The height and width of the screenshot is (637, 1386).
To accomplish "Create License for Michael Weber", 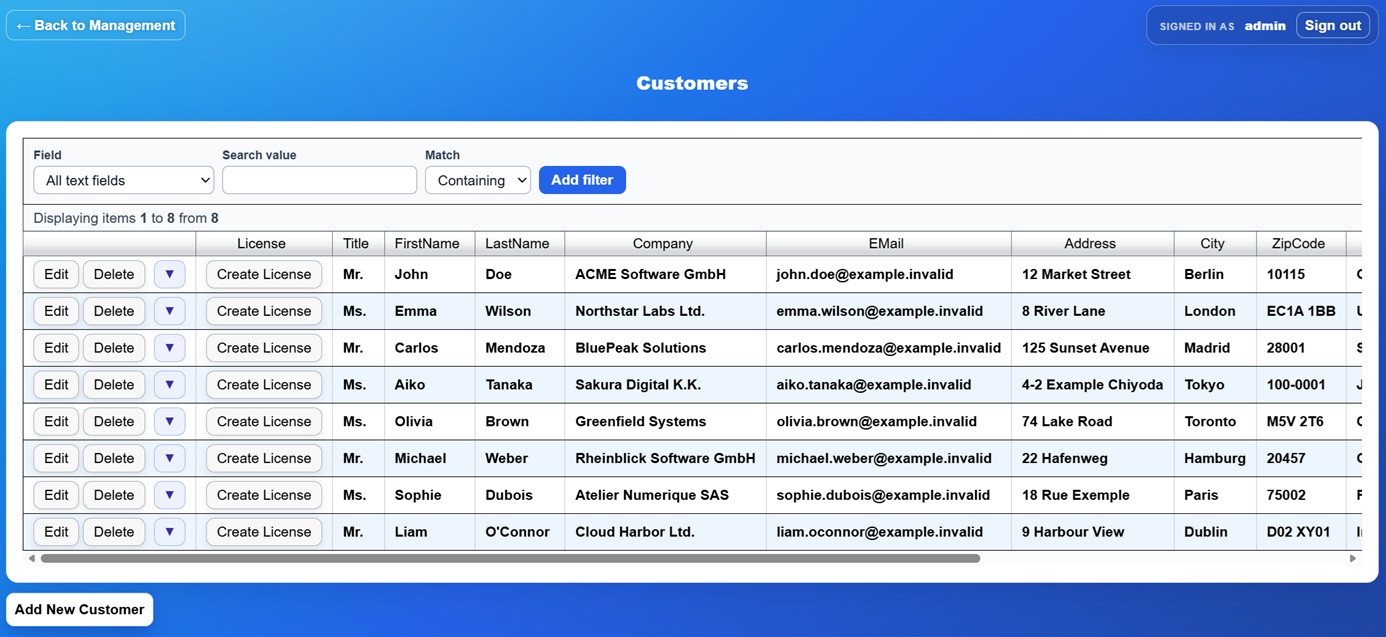I will (264, 458).
